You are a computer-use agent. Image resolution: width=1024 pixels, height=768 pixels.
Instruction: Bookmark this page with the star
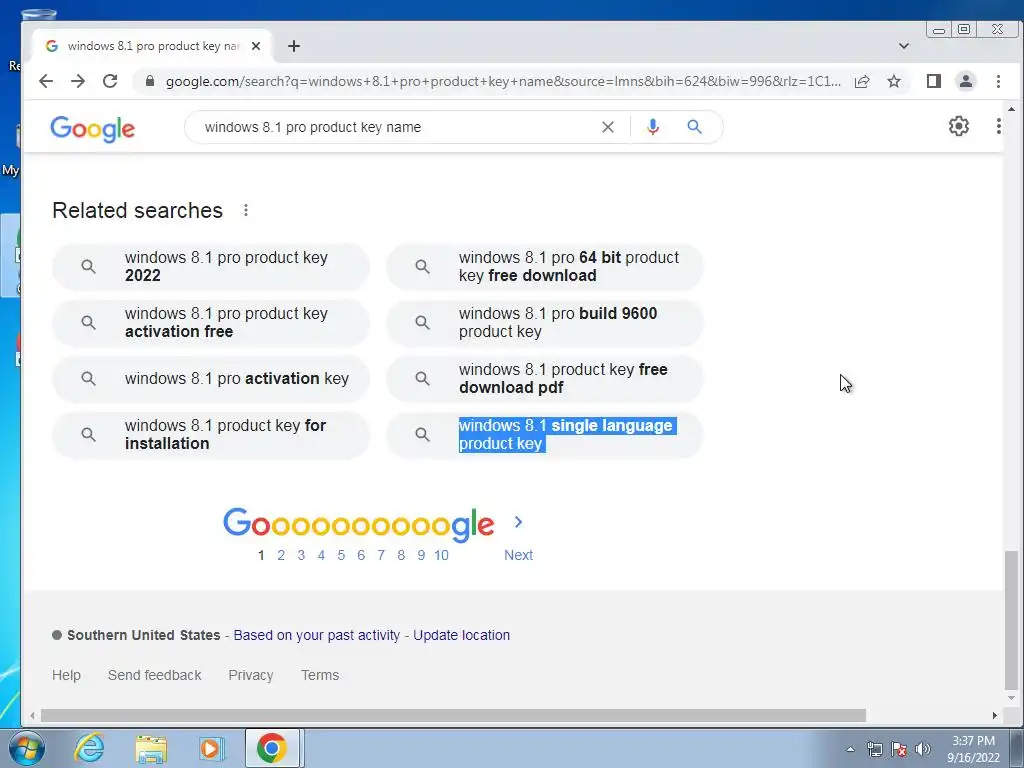click(x=894, y=81)
